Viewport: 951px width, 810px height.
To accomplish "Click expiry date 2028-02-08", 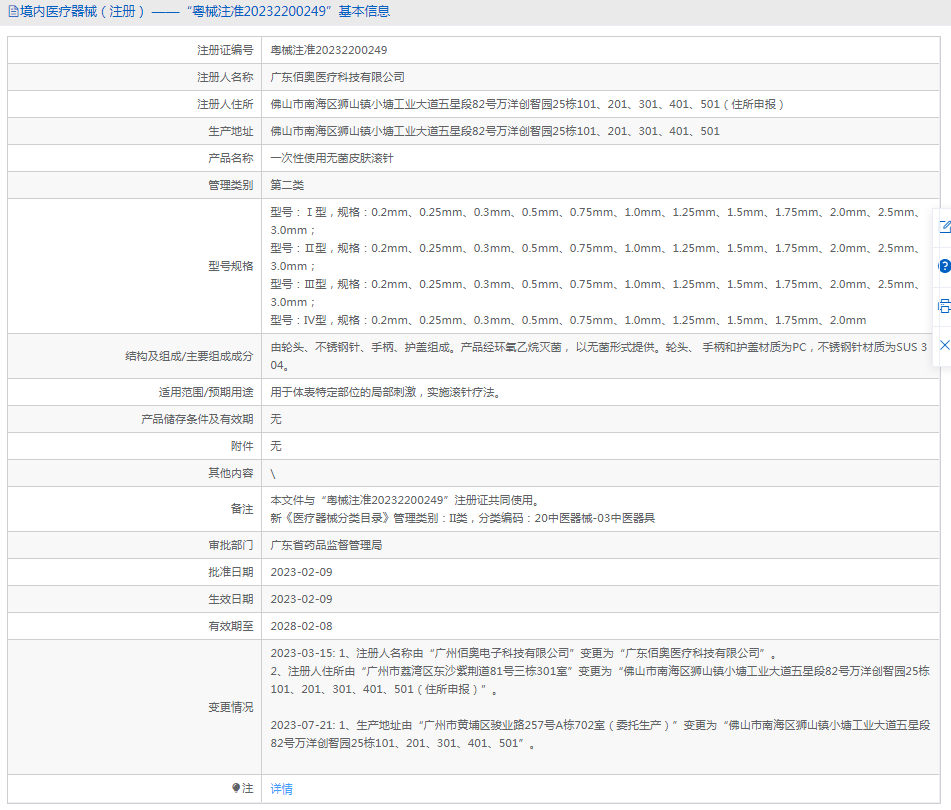I will [301, 626].
